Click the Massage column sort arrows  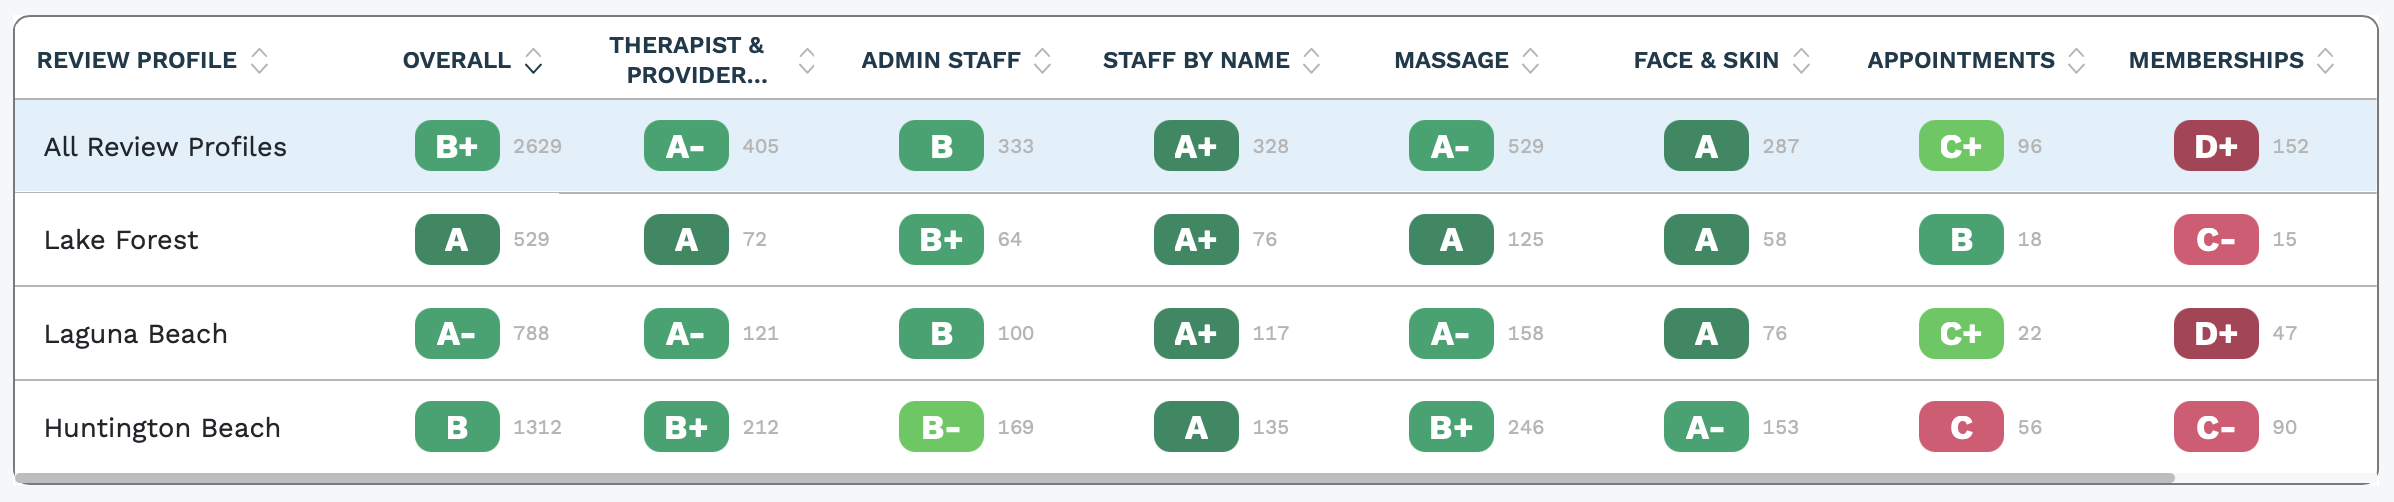[x=1531, y=61]
